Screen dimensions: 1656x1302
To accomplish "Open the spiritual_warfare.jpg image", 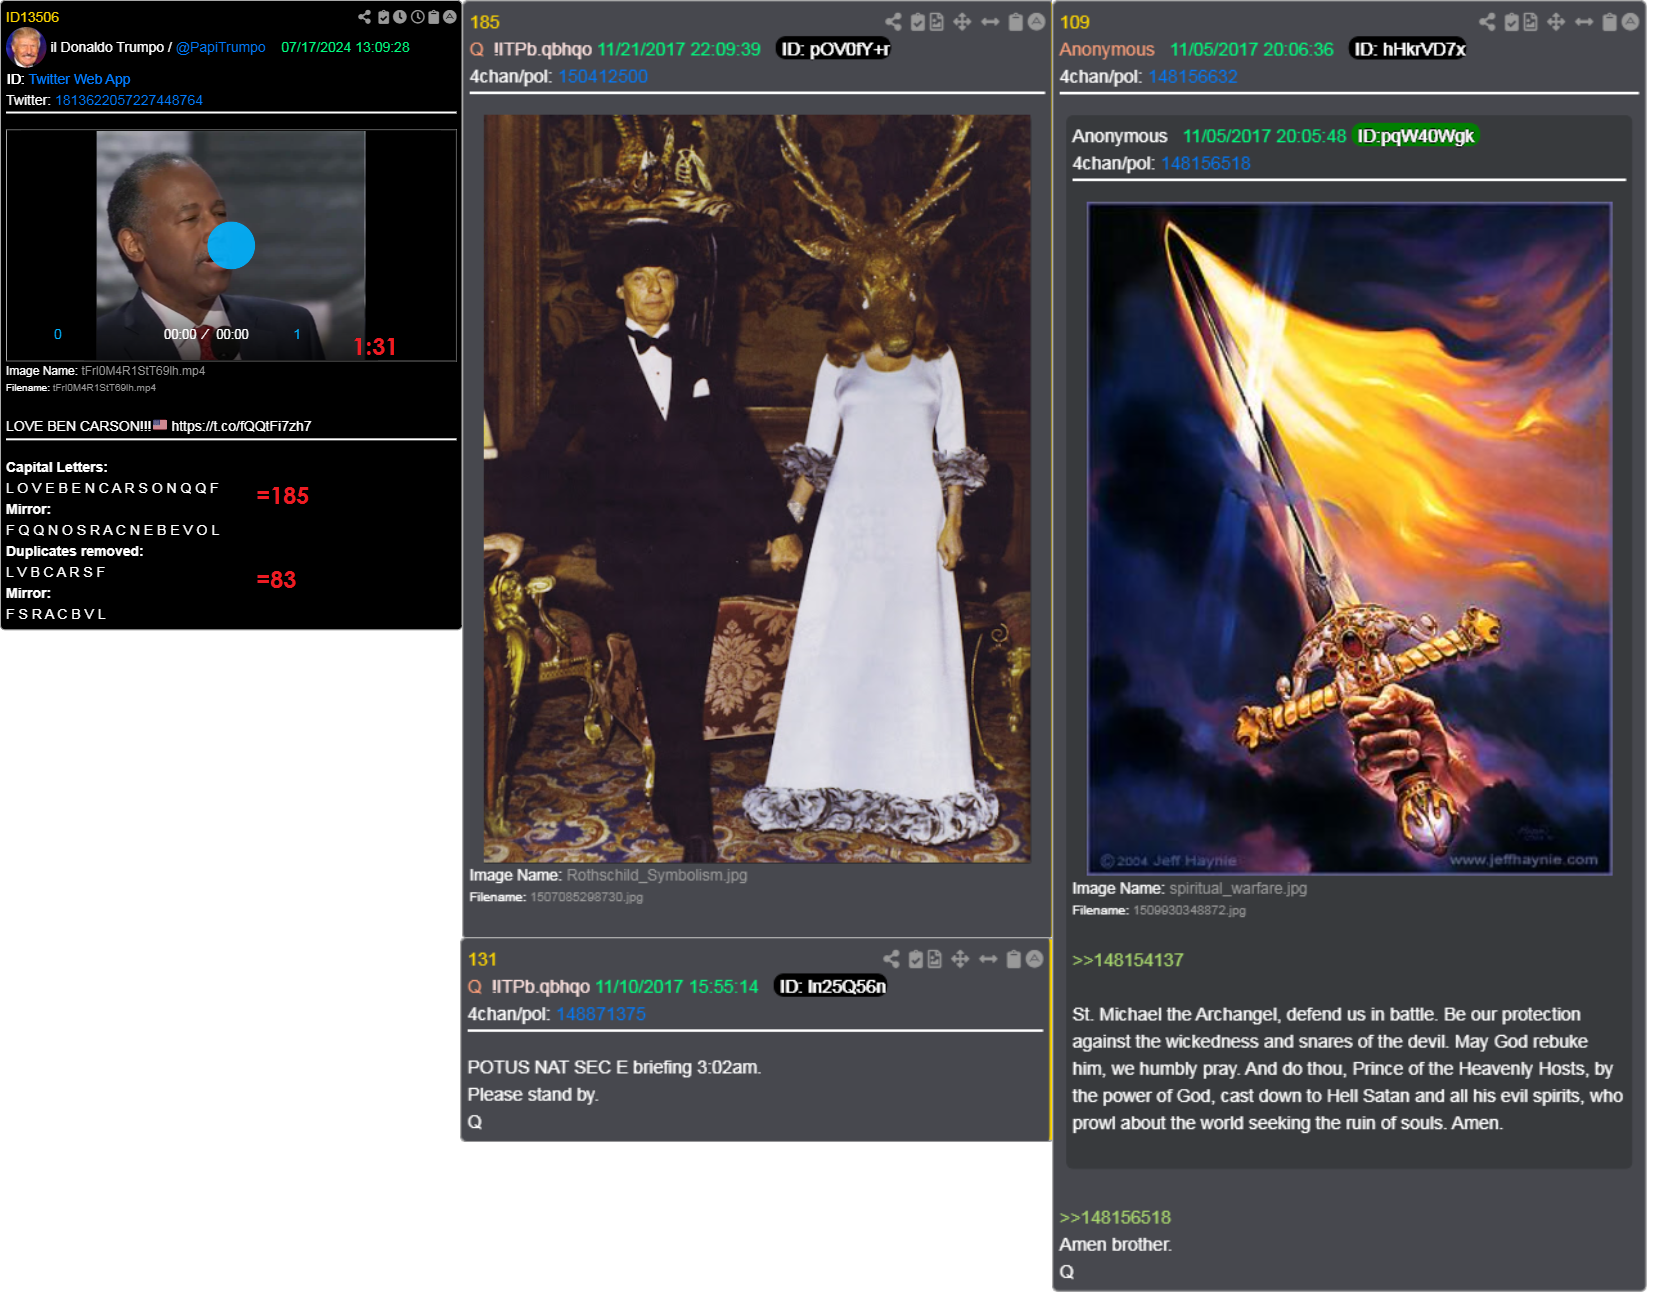I will (x=1349, y=538).
